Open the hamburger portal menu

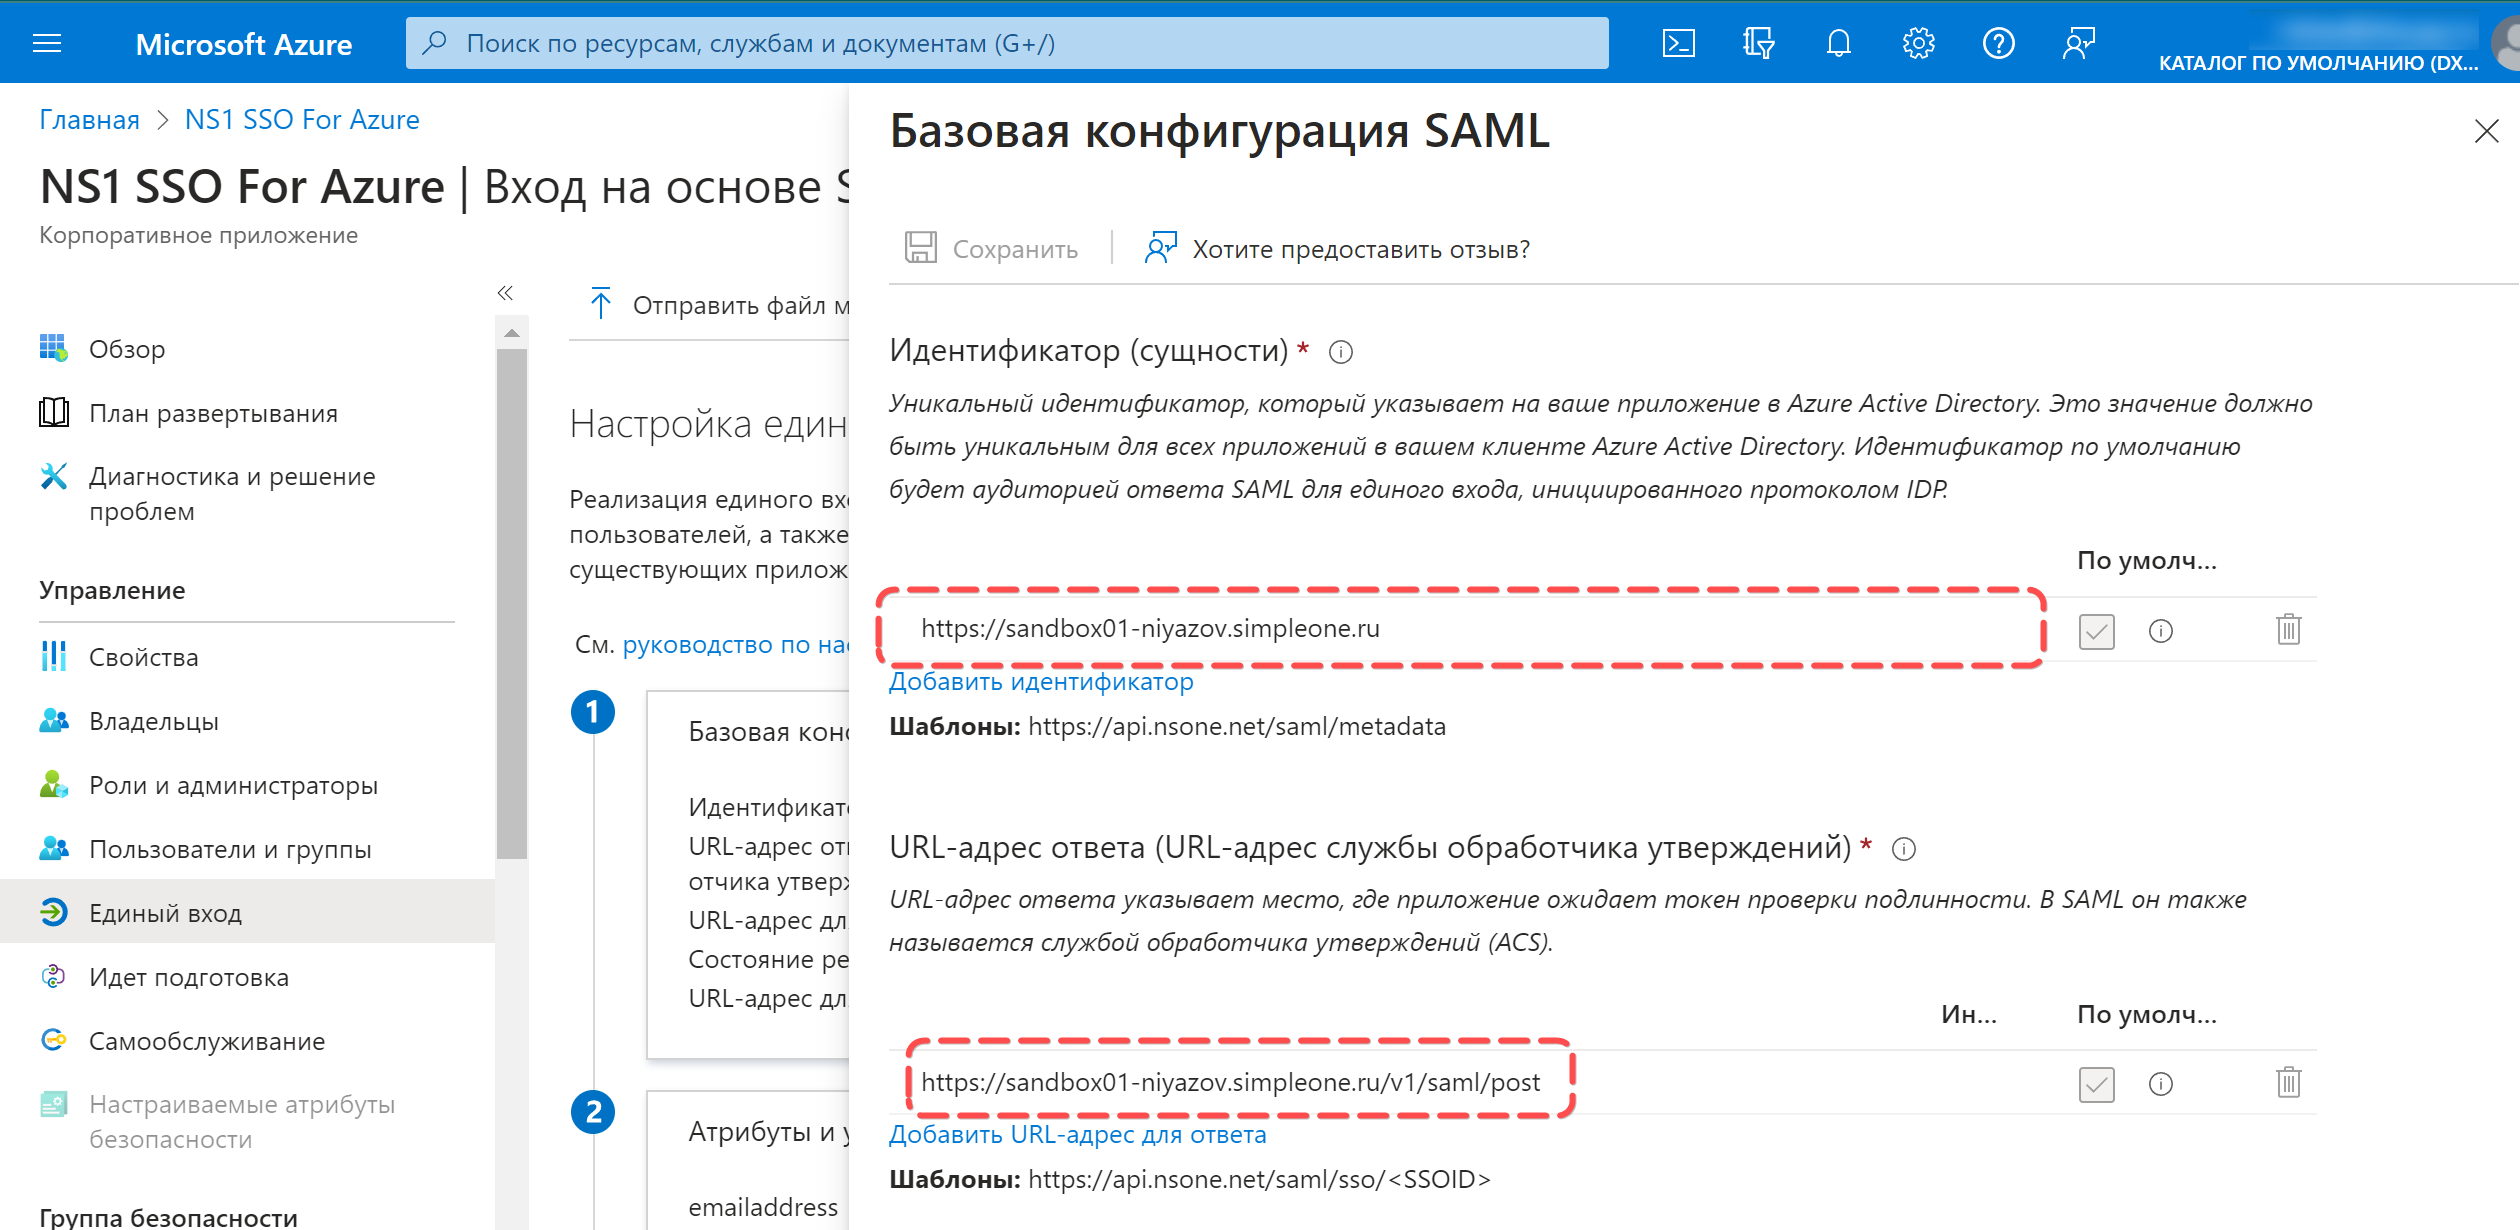(x=47, y=43)
